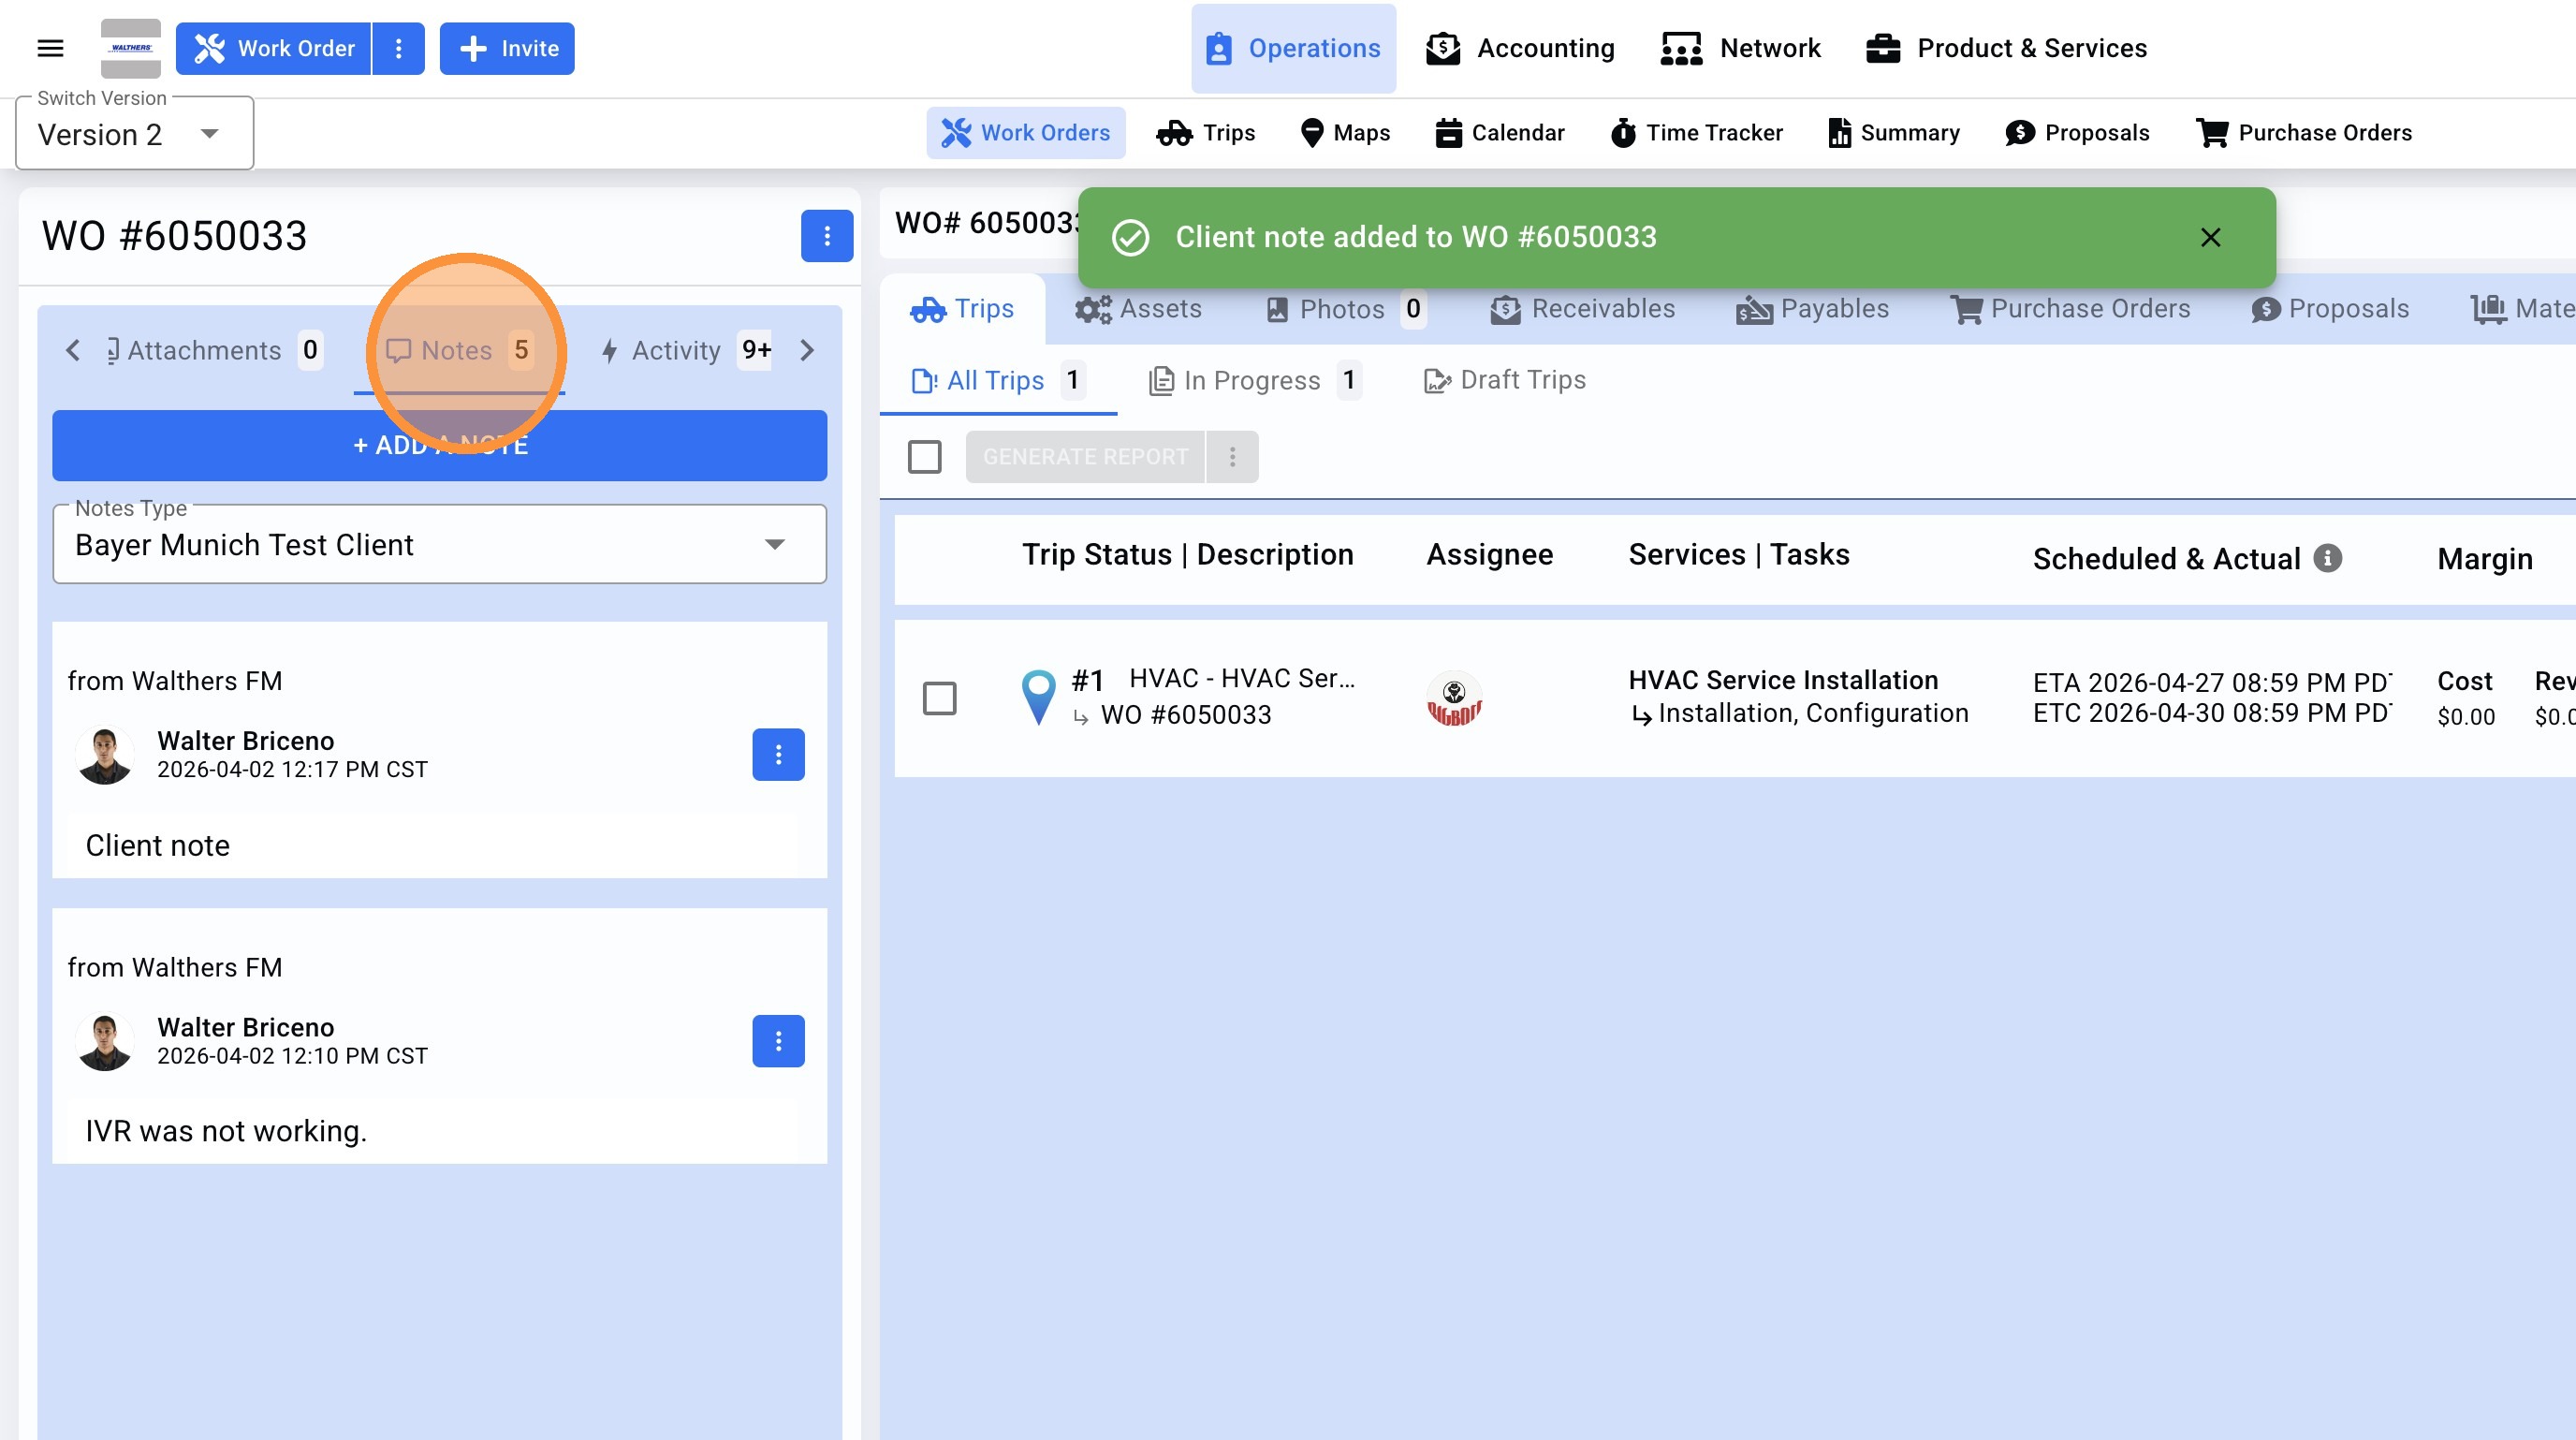Image resolution: width=2576 pixels, height=1440 pixels.
Task: Click the right chevron beside the Activity tab
Action: pos(807,351)
